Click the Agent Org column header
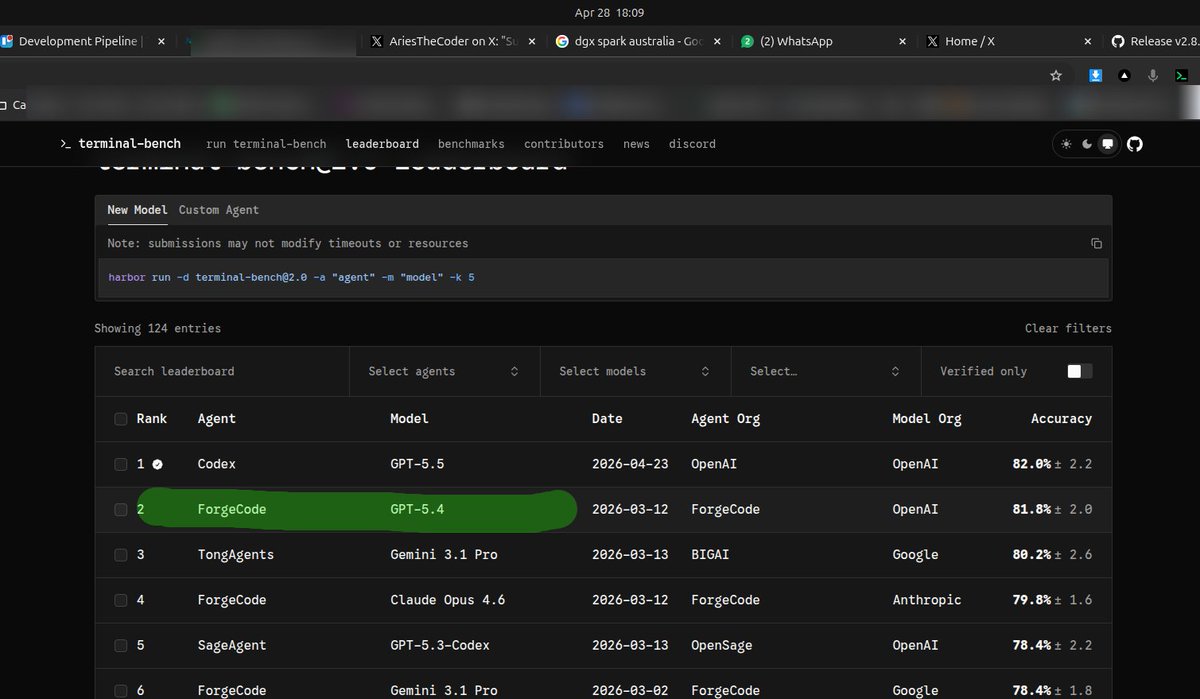This screenshot has height=699, width=1200. tap(726, 419)
